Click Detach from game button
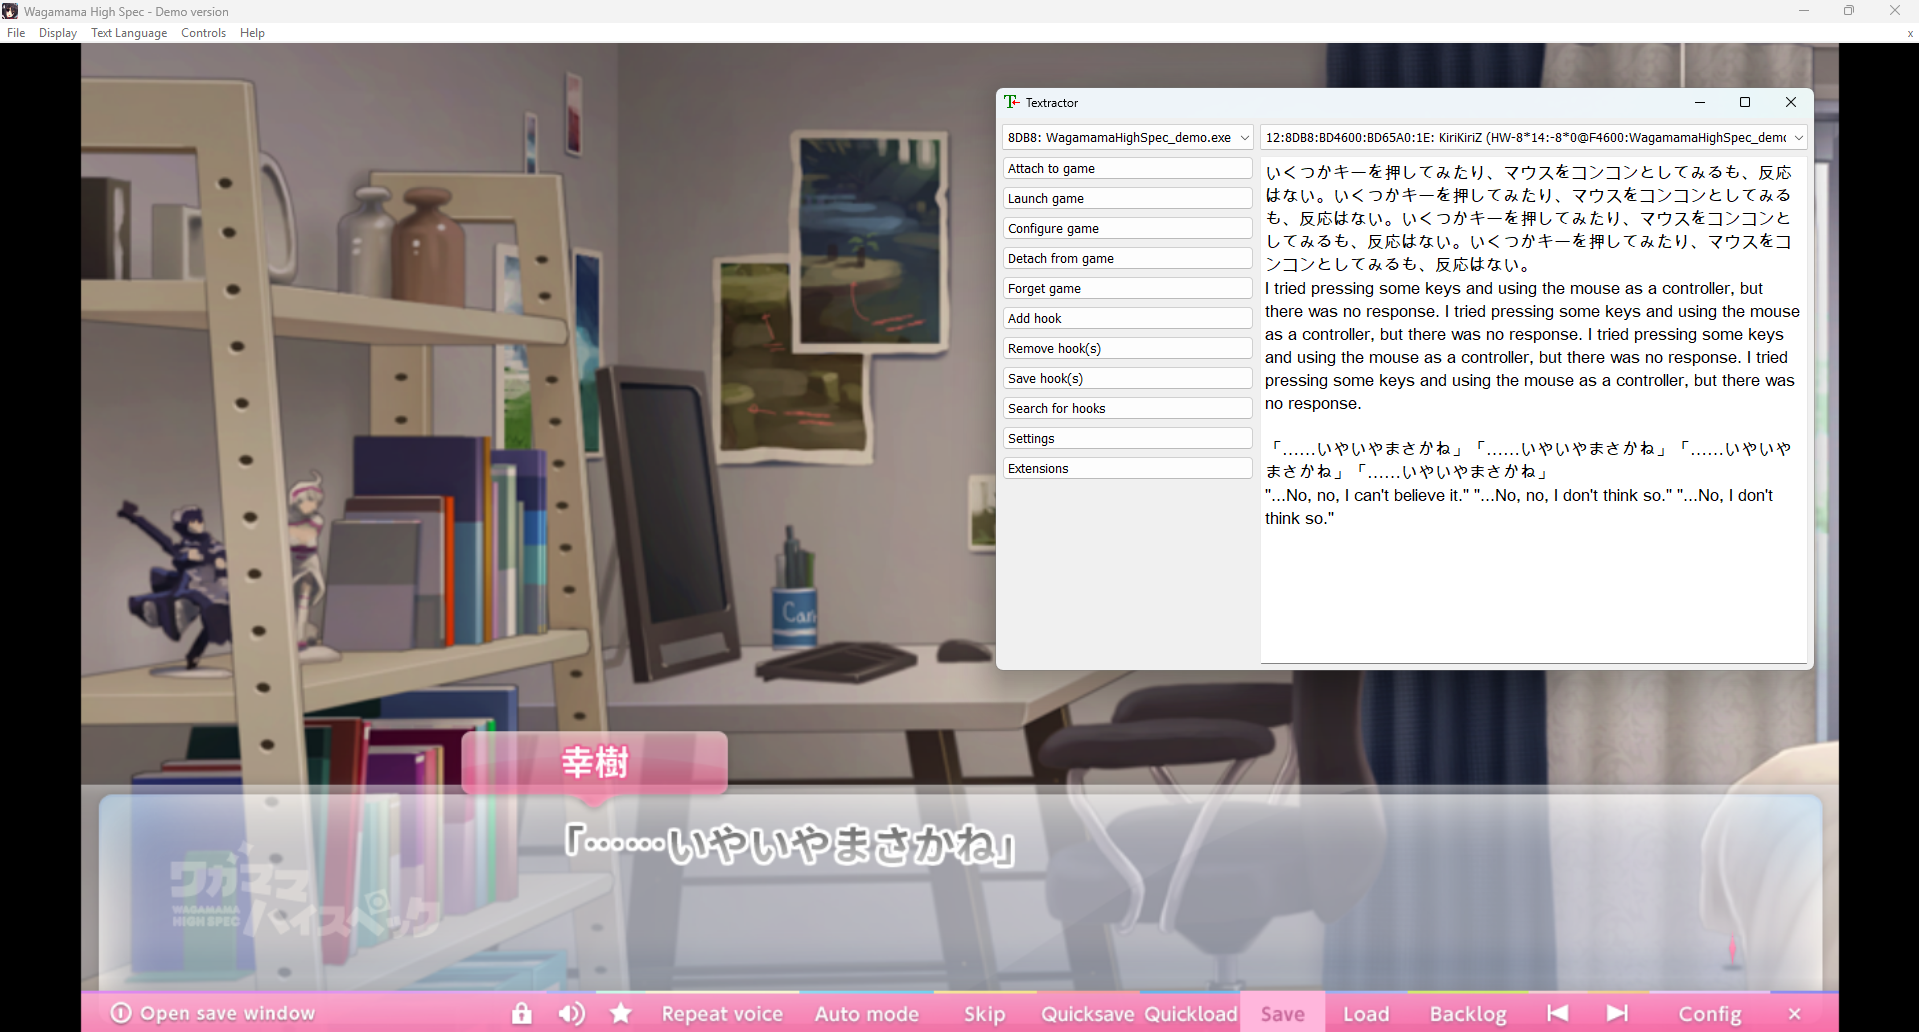Viewport: 1919px width, 1032px height. [x=1127, y=258]
